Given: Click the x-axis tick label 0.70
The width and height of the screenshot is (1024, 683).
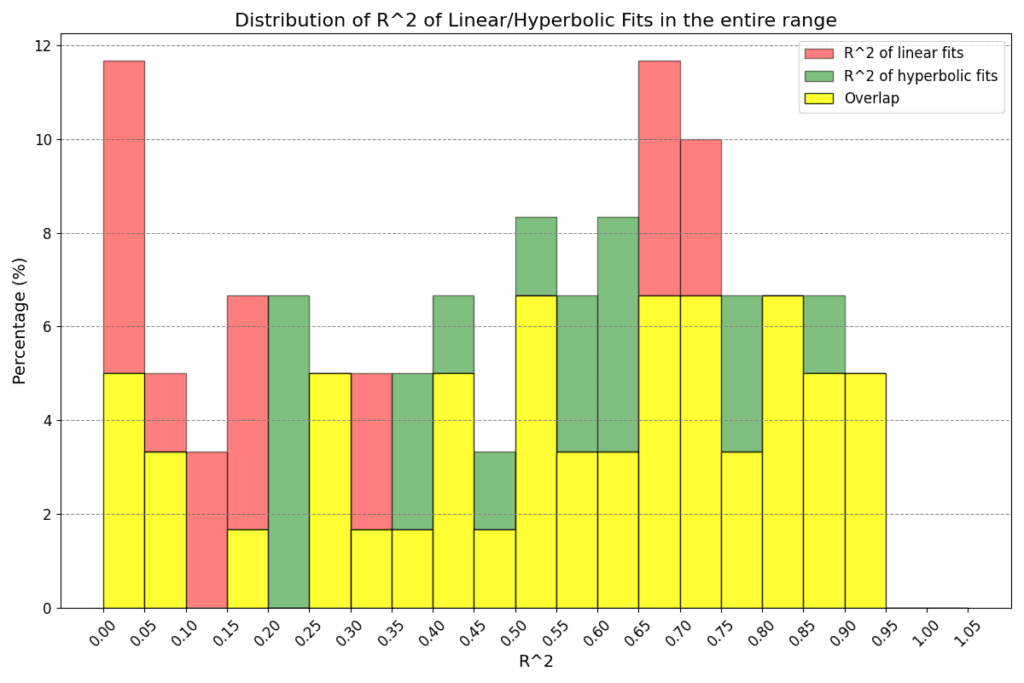Looking at the screenshot, I should pos(677,633).
